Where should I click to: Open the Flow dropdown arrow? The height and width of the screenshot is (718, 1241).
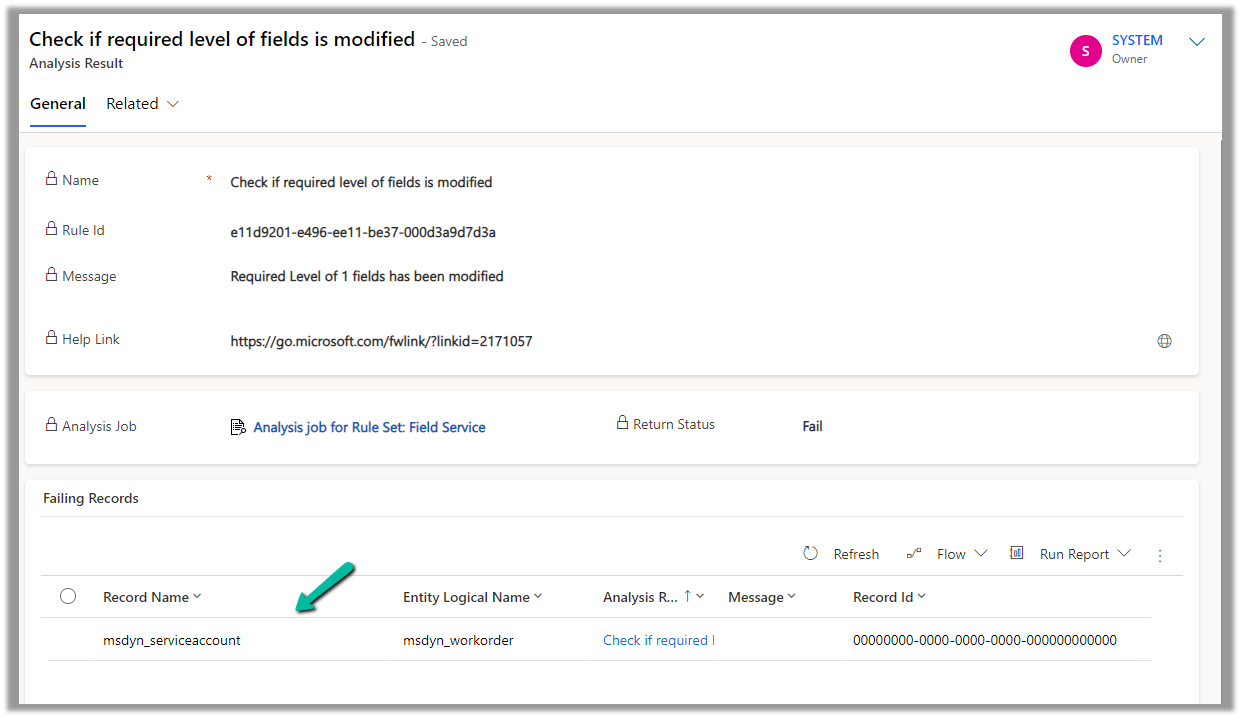(x=980, y=554)
